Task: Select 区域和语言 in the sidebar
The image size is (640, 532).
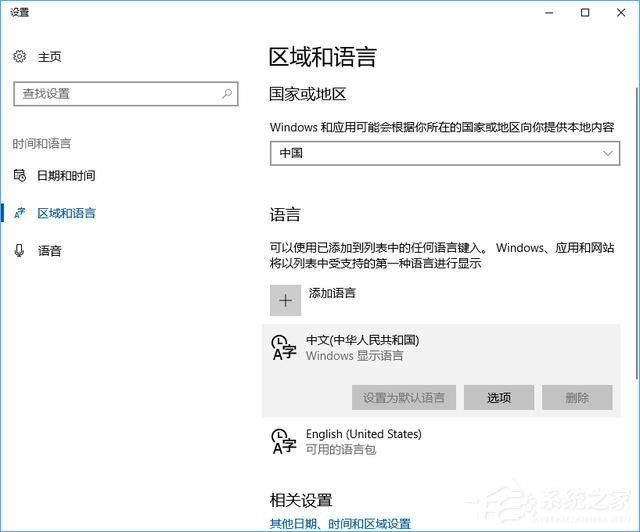Action: pyautogui.click(x=67, y=213)
